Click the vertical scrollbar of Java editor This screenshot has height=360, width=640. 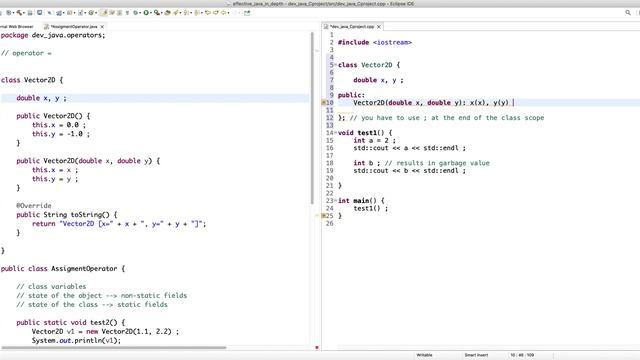point(312,118)
